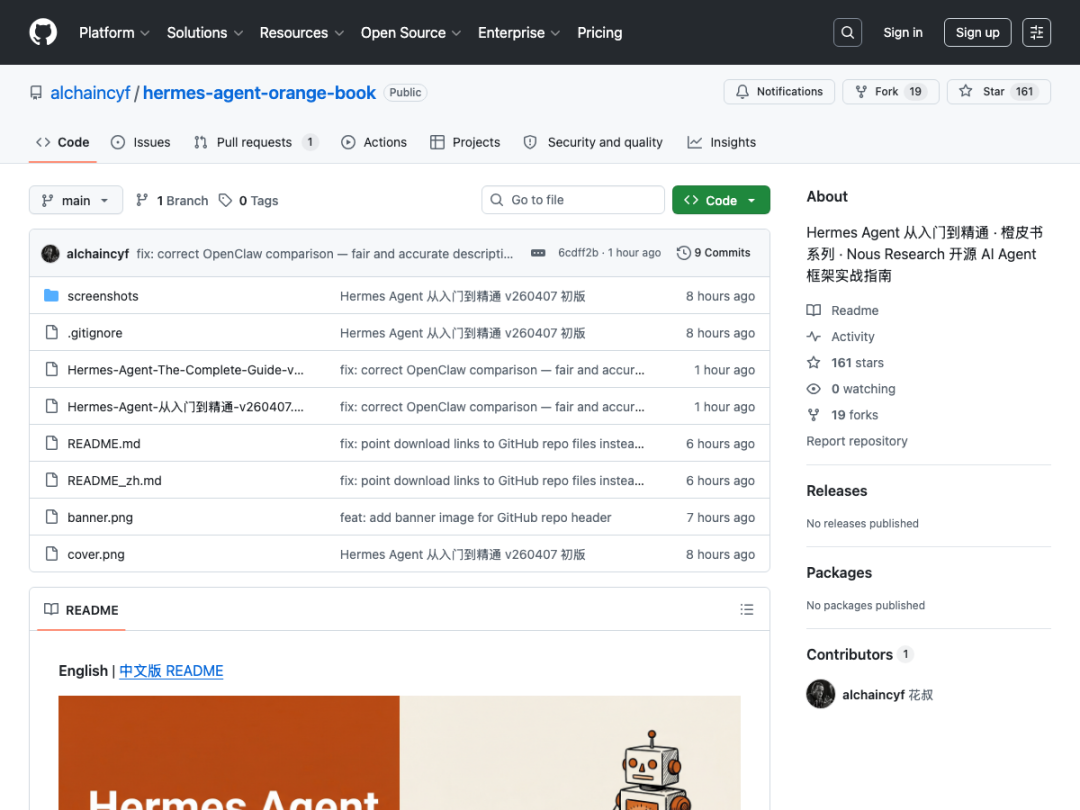This screenshot has width=1080, height=810.
Task: Click file icon beside cover.png
Action: click(51, 554)
